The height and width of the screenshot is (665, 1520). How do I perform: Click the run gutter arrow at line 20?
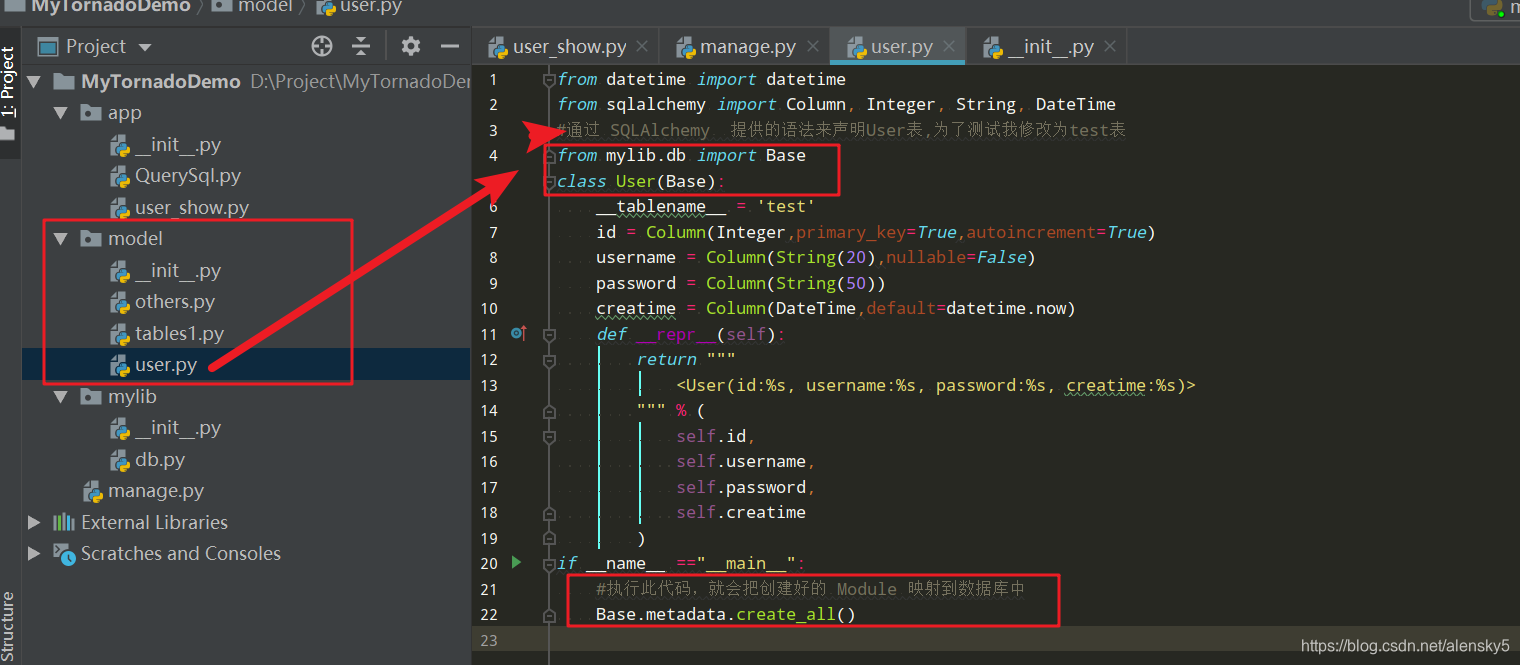516,562
